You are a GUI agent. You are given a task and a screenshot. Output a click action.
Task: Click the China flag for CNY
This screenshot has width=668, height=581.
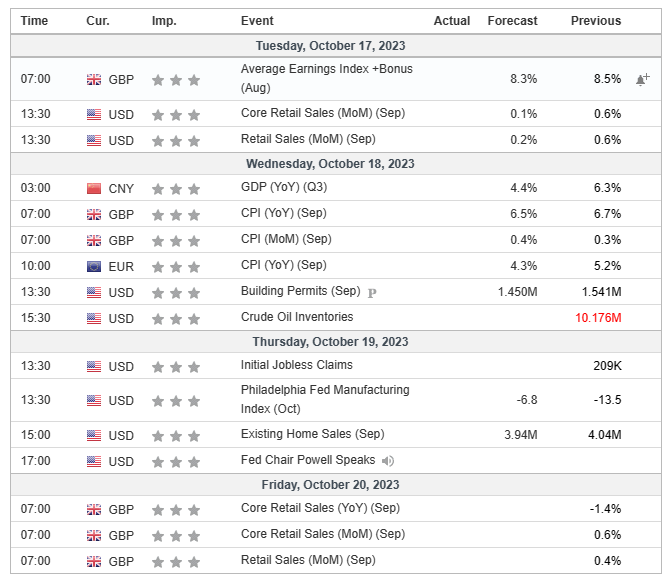coord(94,188)
